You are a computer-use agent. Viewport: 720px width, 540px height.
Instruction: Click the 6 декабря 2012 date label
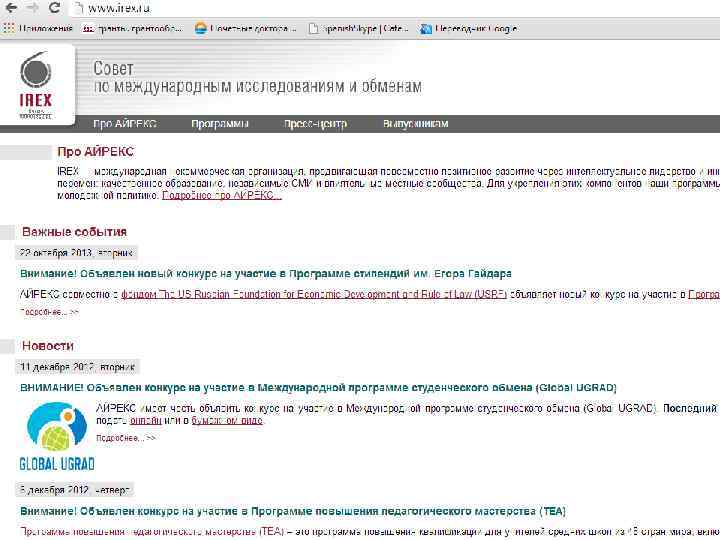[75, 490]
